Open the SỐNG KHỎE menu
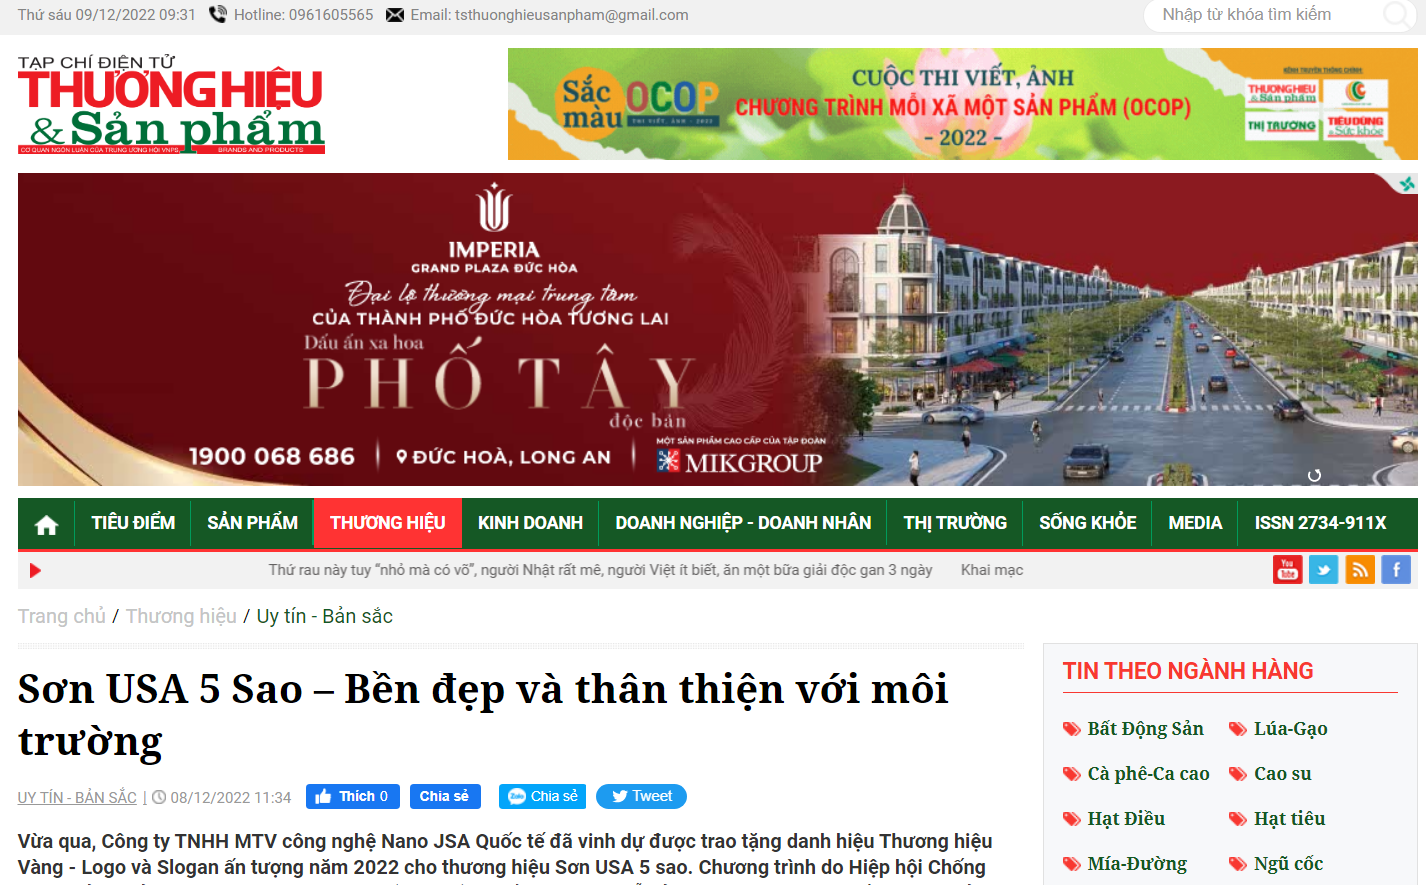The image size is (1426, 885). click(1087, 523)
